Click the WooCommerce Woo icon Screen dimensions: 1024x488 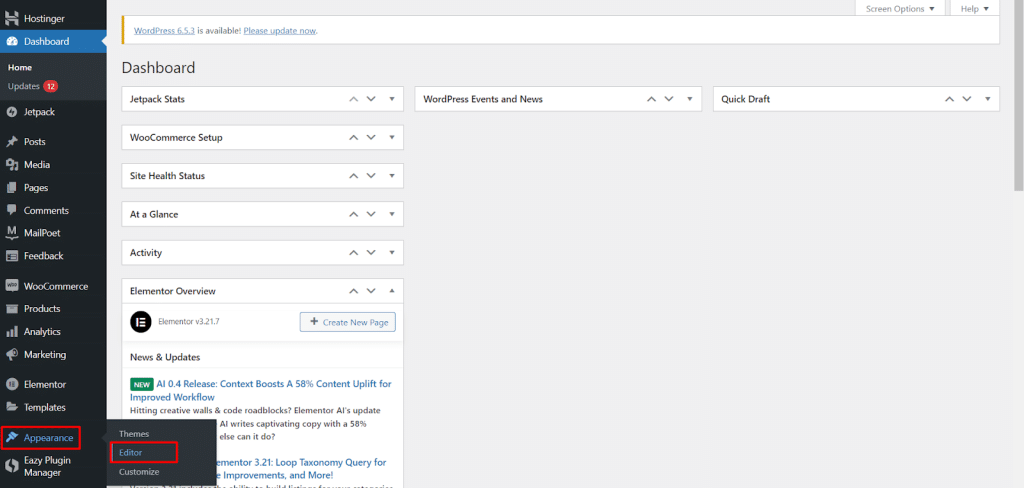coord(12,286)
